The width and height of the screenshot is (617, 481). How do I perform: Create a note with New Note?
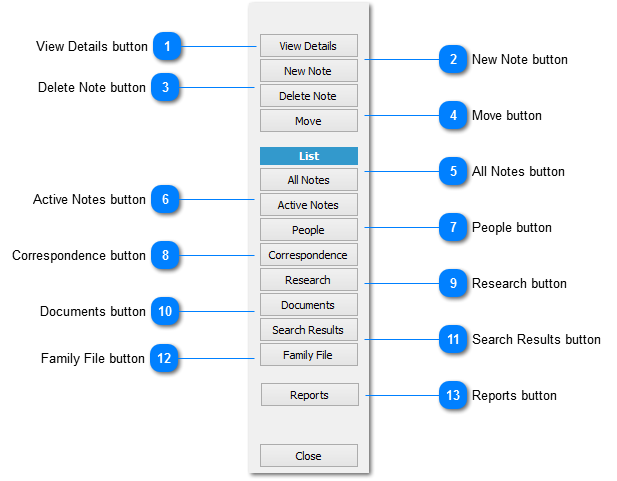pyautogui.click(x=308, y=71)
